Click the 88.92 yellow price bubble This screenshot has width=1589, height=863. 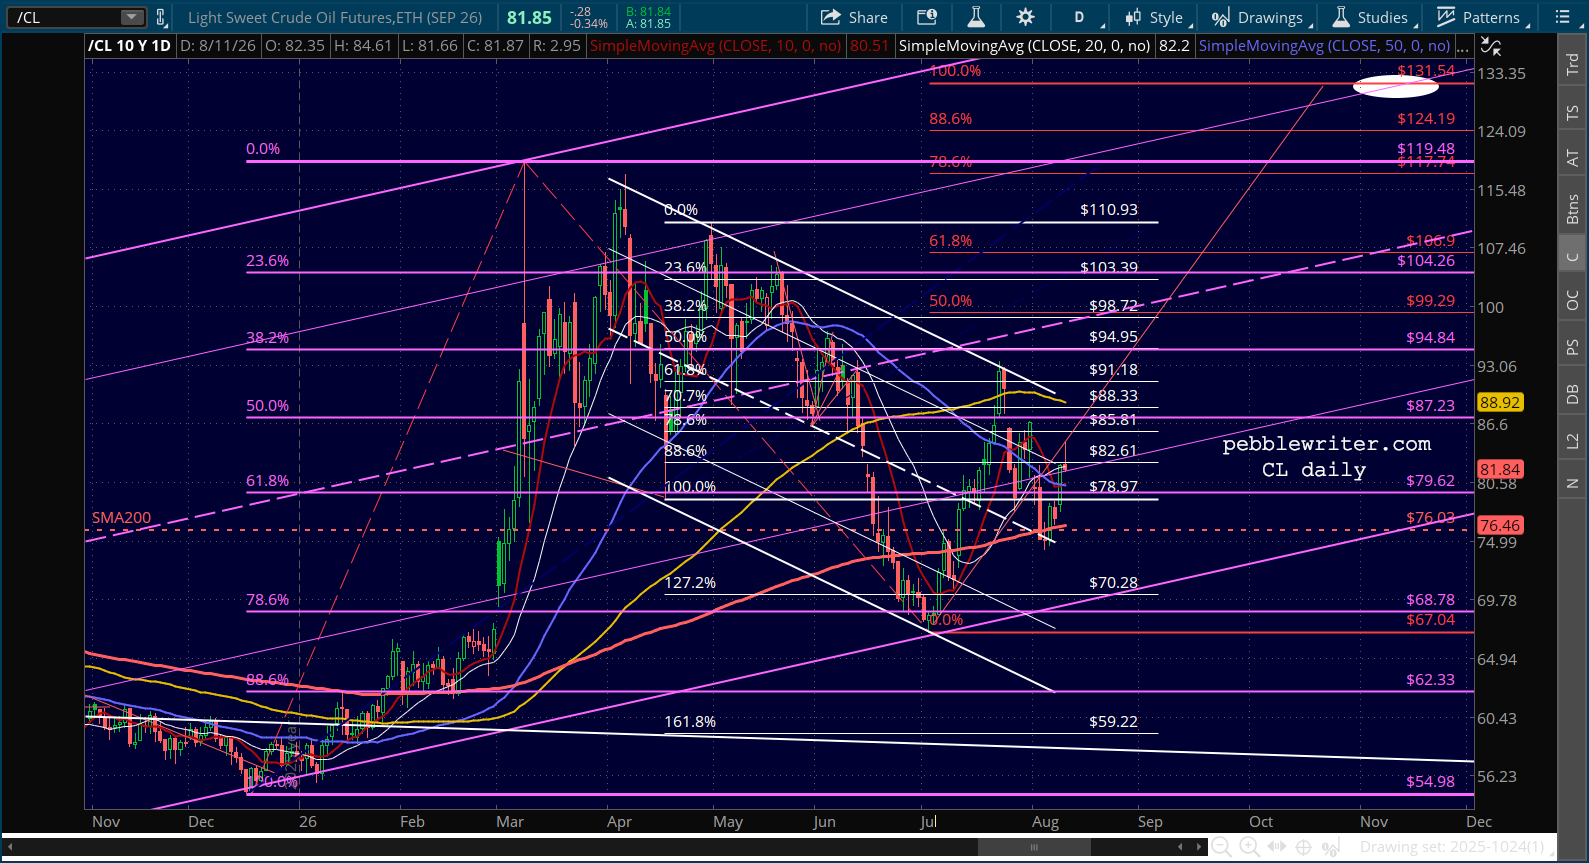(x=1500, y=402)
